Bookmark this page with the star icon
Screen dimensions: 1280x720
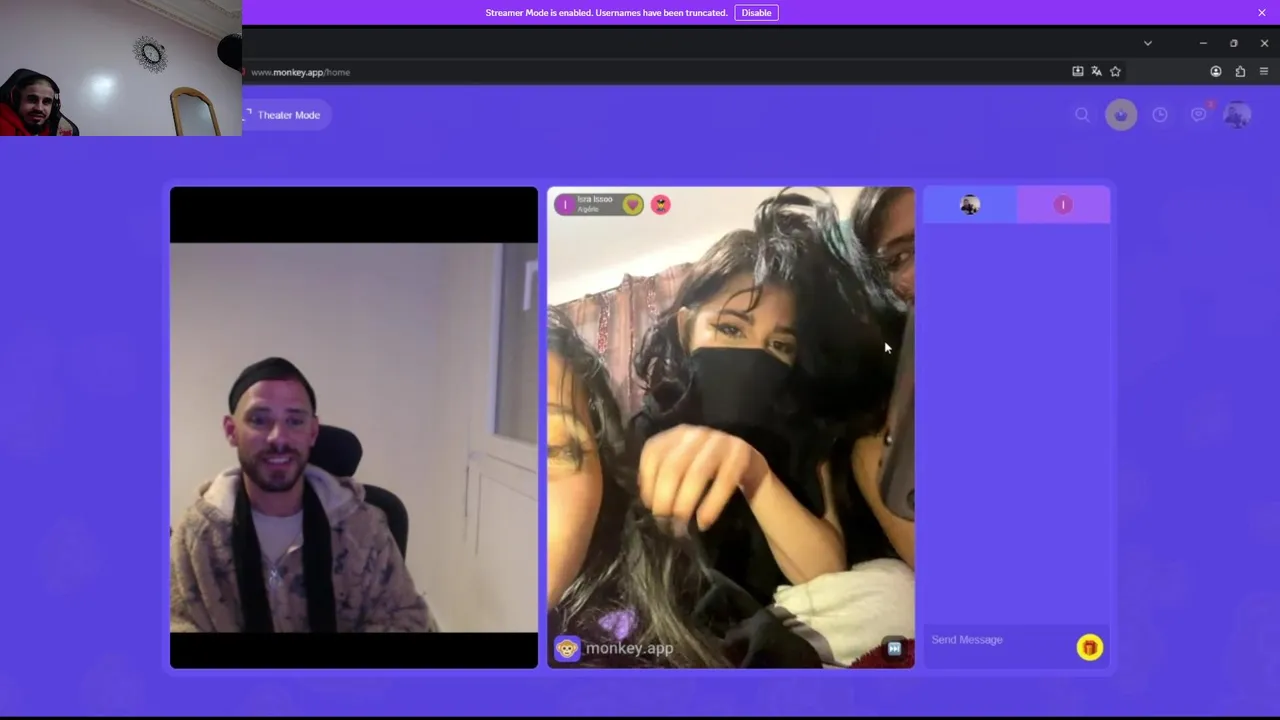[x=1115, y=72]
